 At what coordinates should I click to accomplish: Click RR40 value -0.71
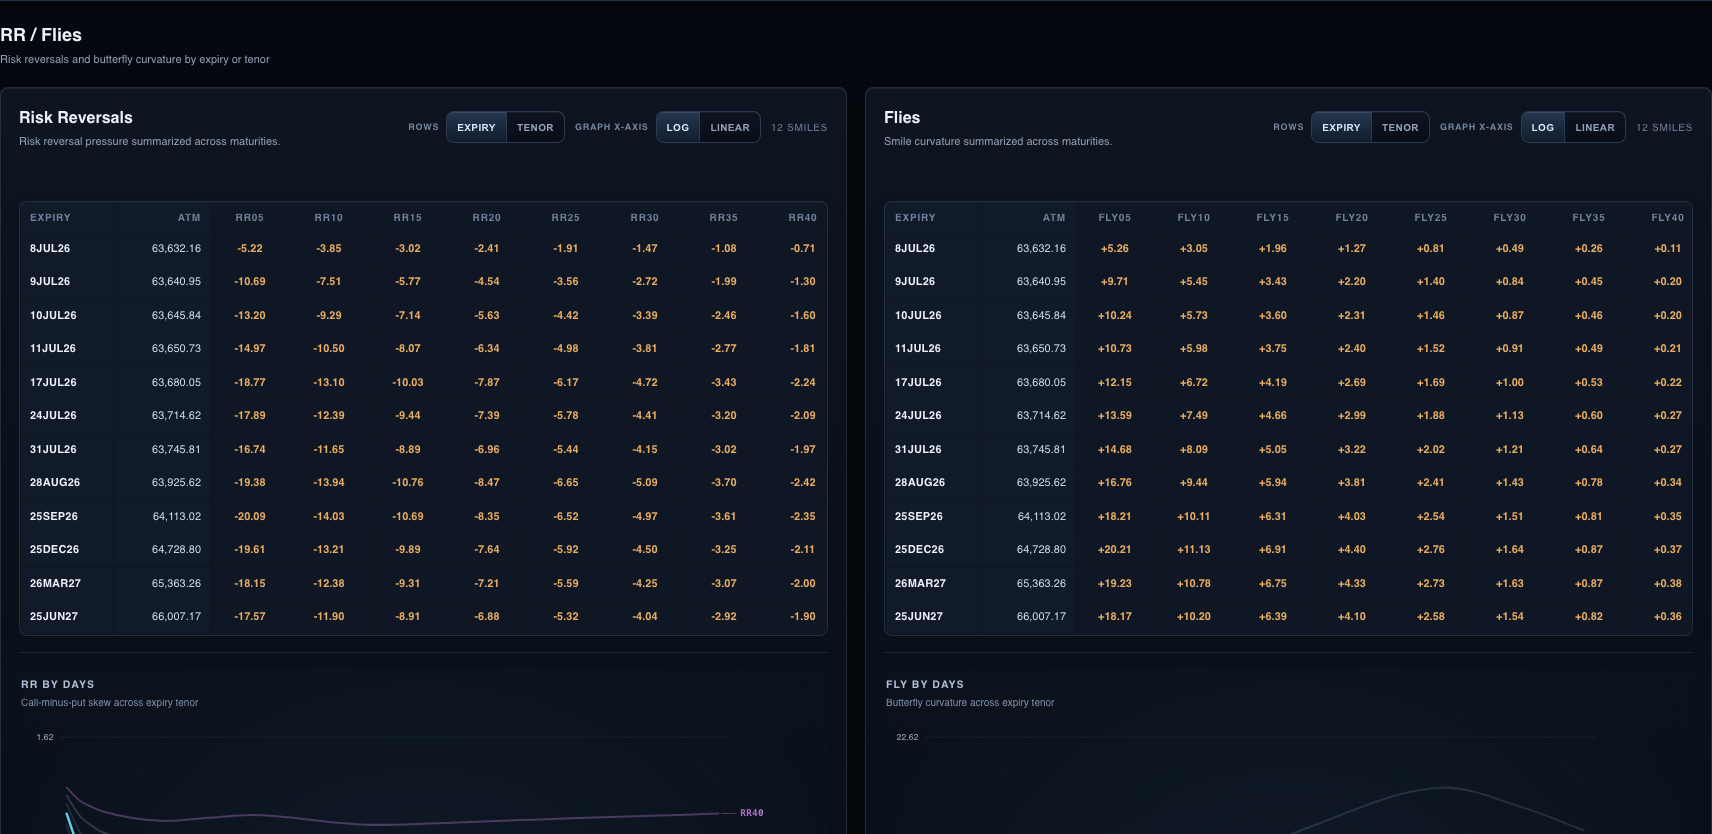[x=803, y=248]
